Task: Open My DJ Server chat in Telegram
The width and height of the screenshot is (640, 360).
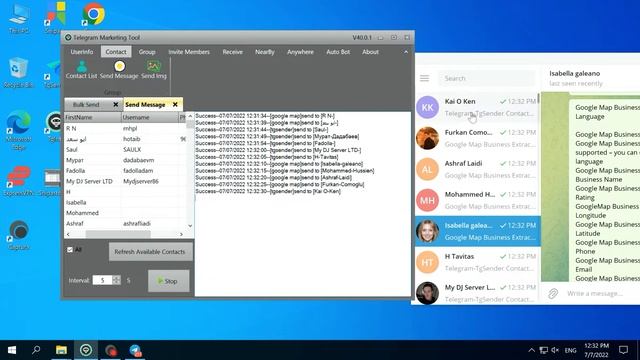Action: point(477,293)
